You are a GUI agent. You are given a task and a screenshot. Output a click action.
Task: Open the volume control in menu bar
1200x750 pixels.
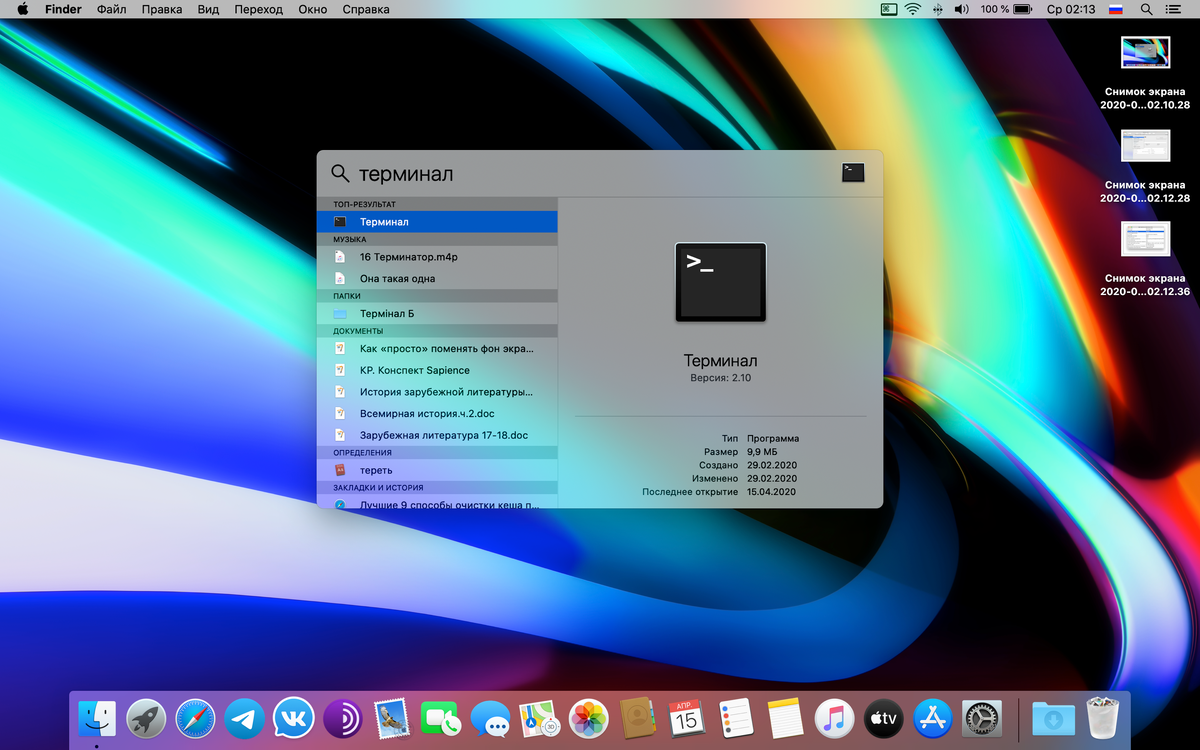(x=962, y=9)
